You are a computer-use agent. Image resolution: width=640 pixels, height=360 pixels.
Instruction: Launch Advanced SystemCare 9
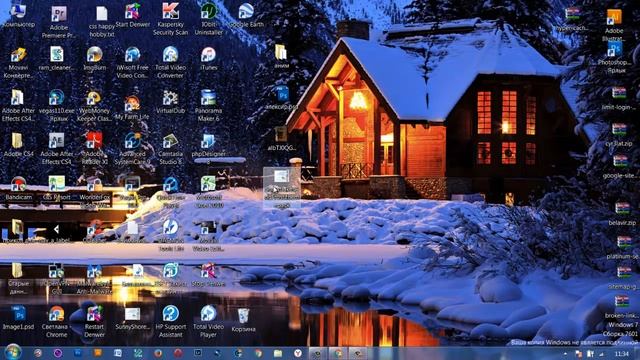(x=132, y=149)
